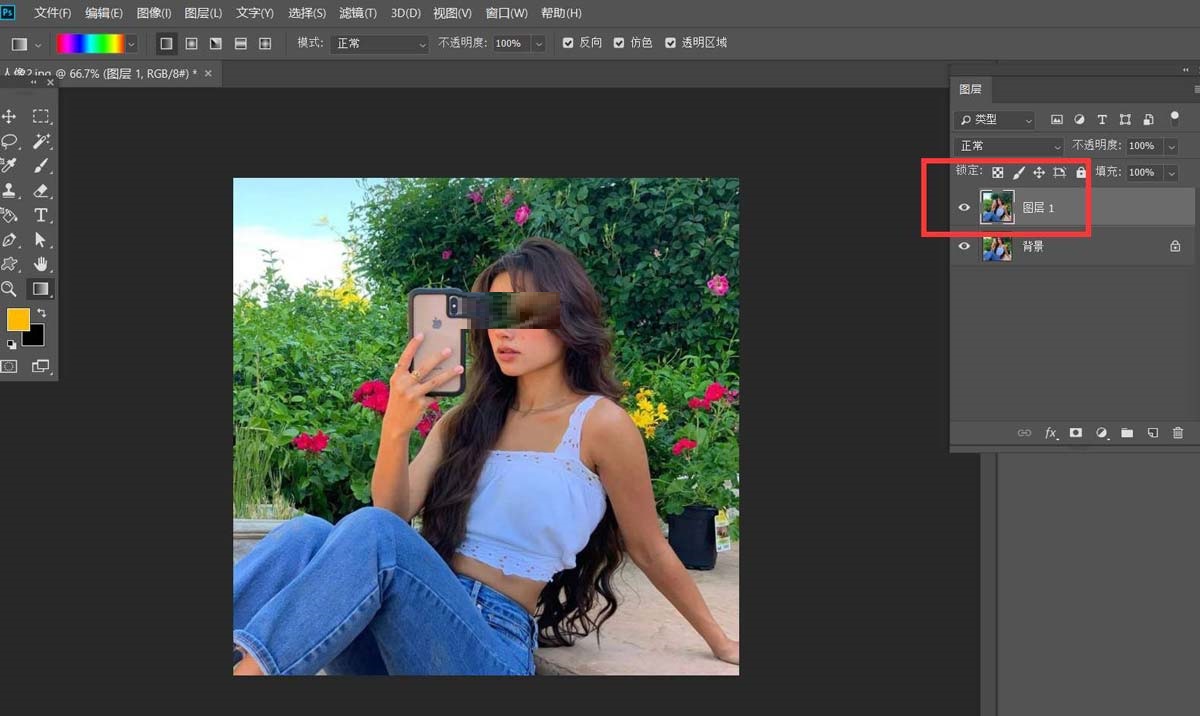Select the radial gradient style button
This screenshot has width=1200, height=716.
pos(191,44)
